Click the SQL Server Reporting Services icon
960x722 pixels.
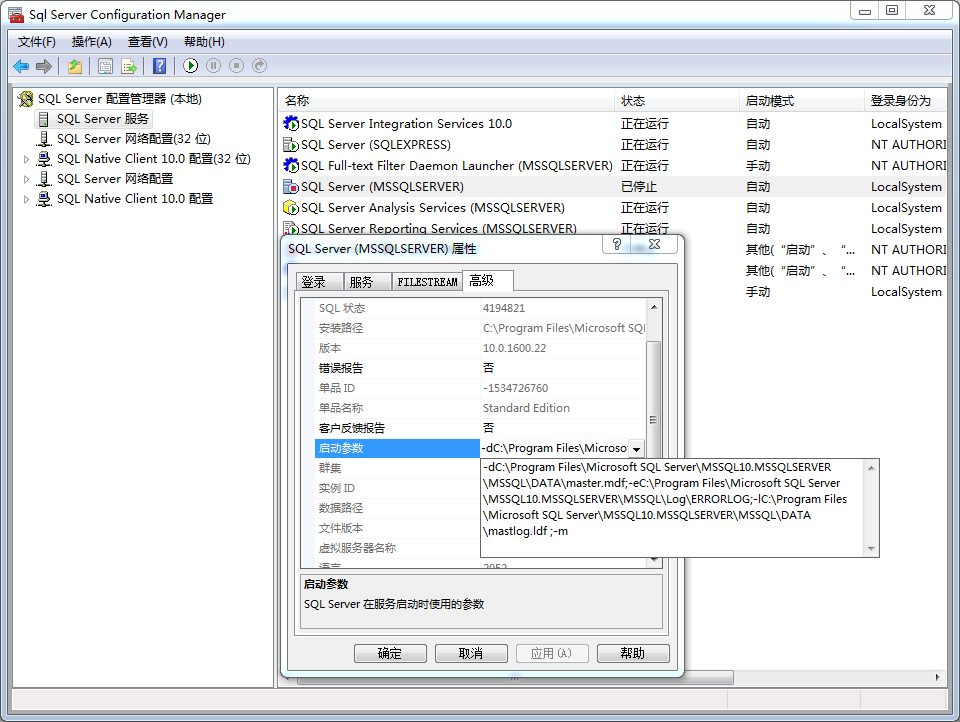tap(291, 228)
